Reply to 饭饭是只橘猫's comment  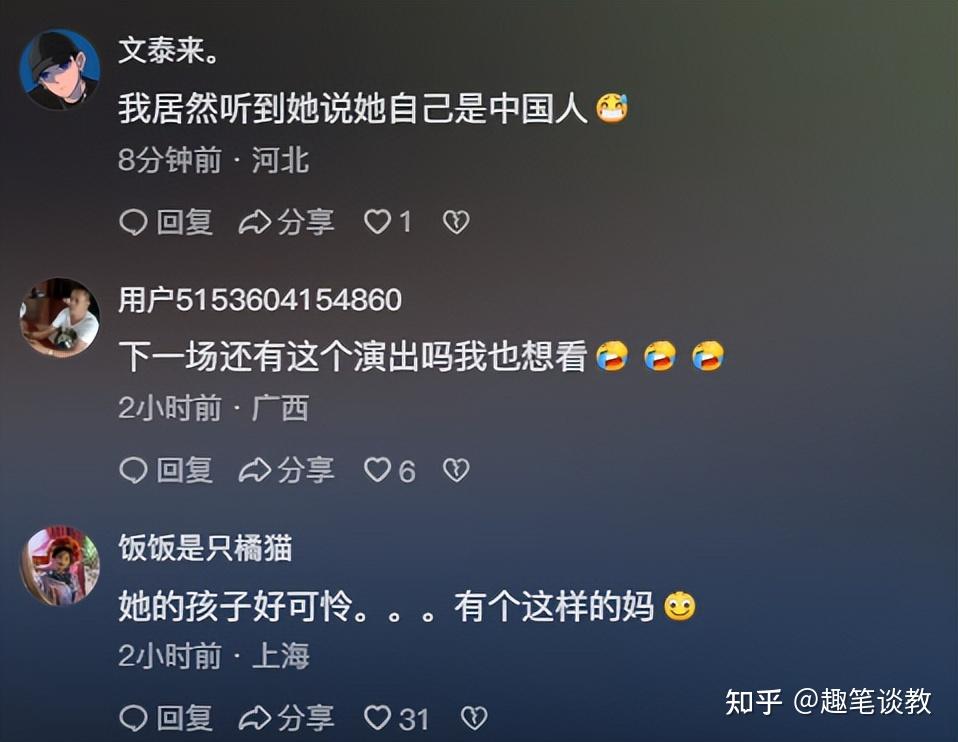tap(166, 718)
